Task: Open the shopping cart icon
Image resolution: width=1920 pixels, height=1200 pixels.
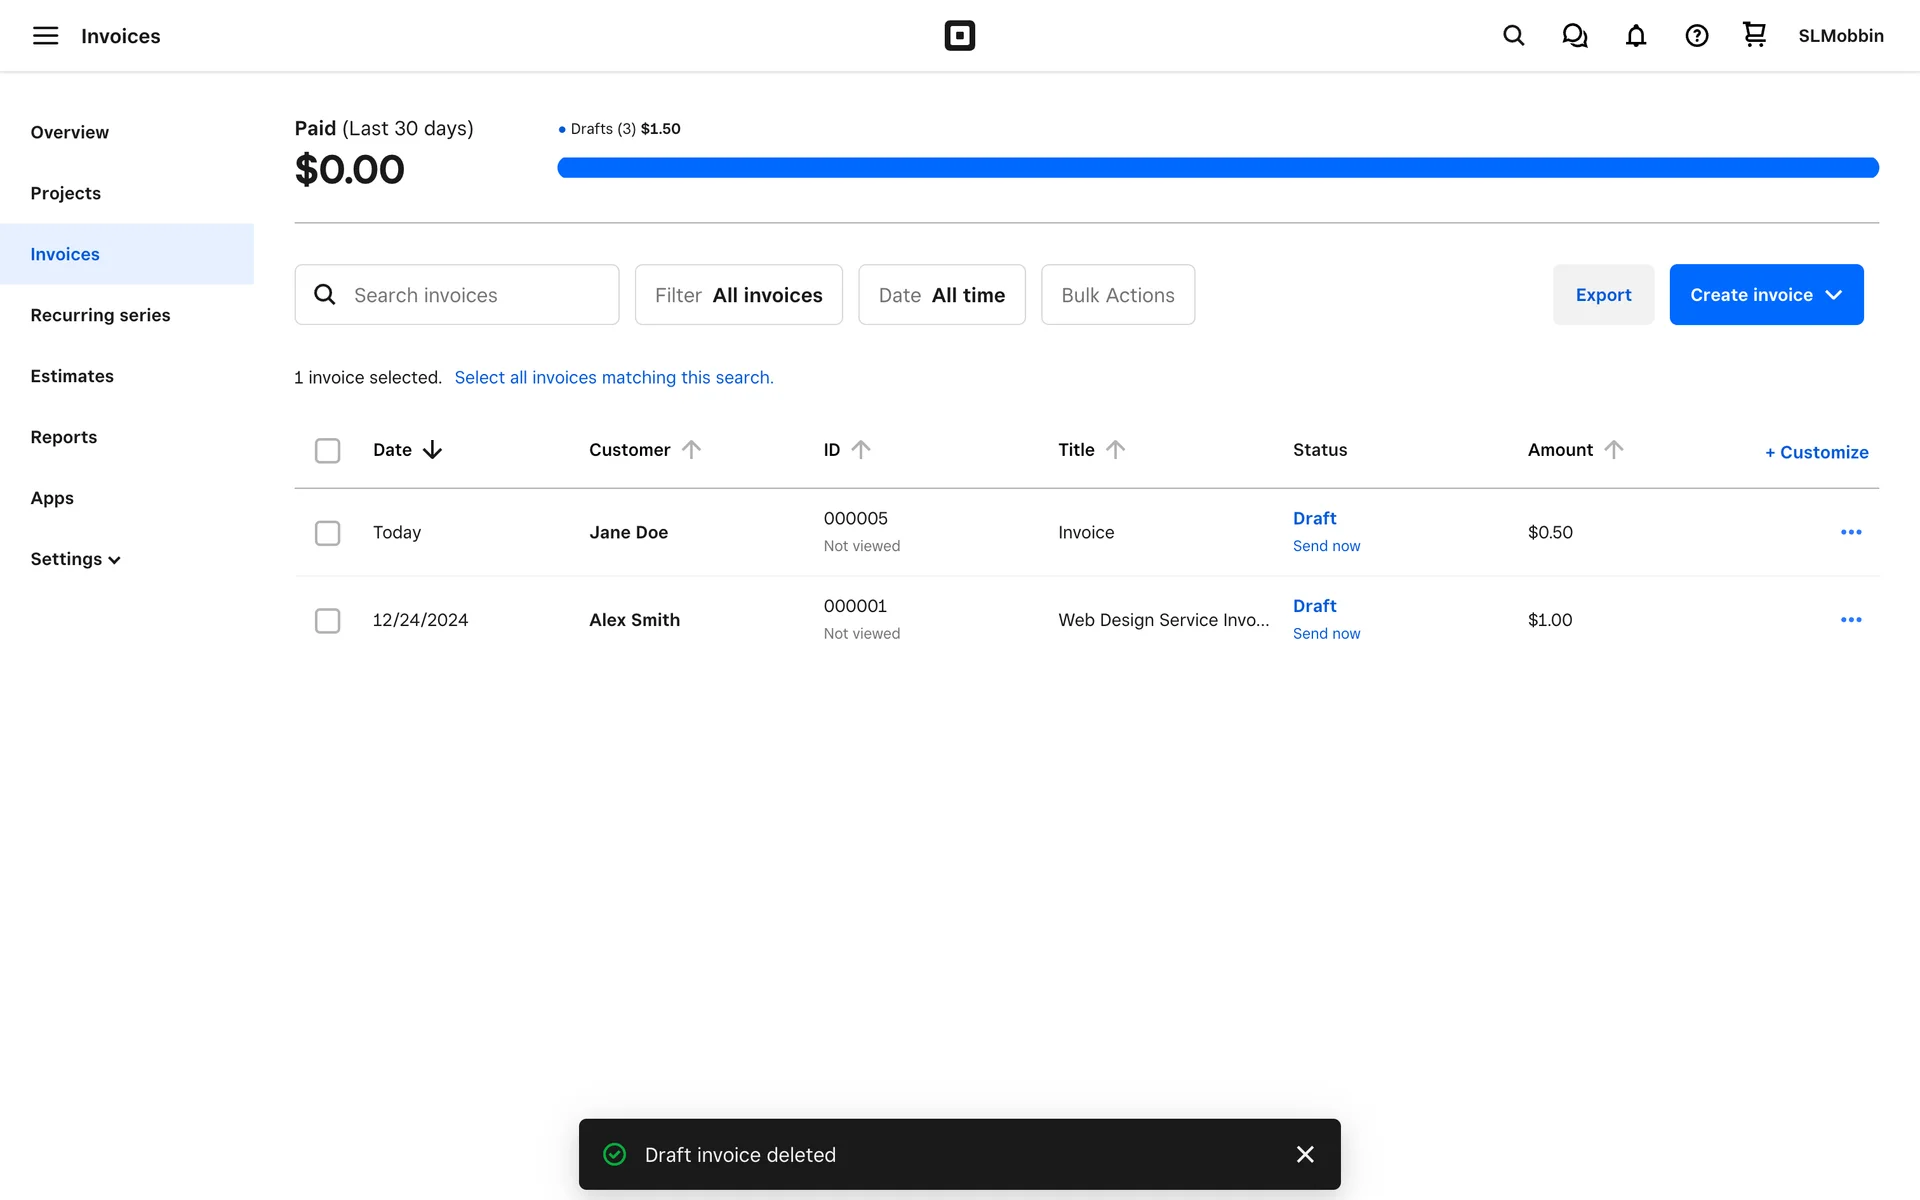Action: point(1754,35)
